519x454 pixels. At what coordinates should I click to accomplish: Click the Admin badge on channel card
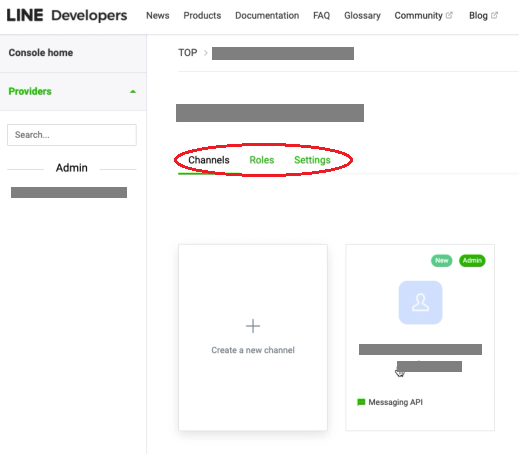tap(472, 260)
